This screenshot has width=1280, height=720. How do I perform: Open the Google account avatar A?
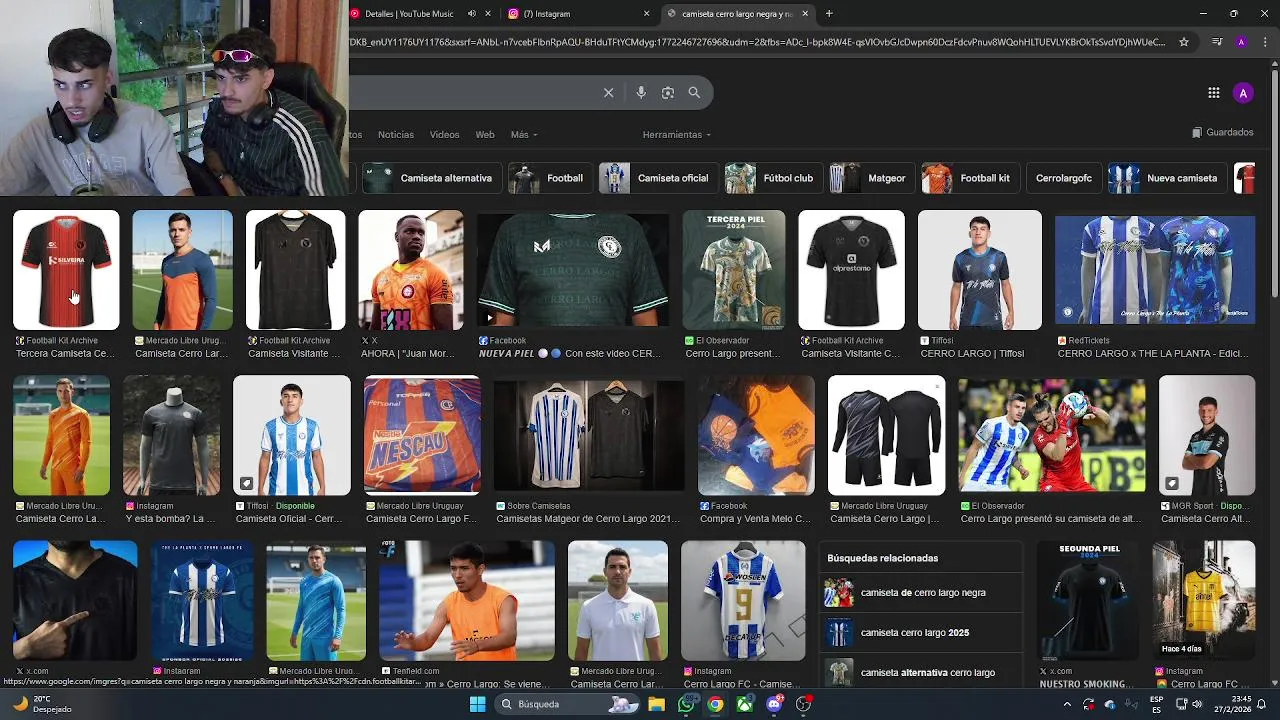[x=1243, y=93]
